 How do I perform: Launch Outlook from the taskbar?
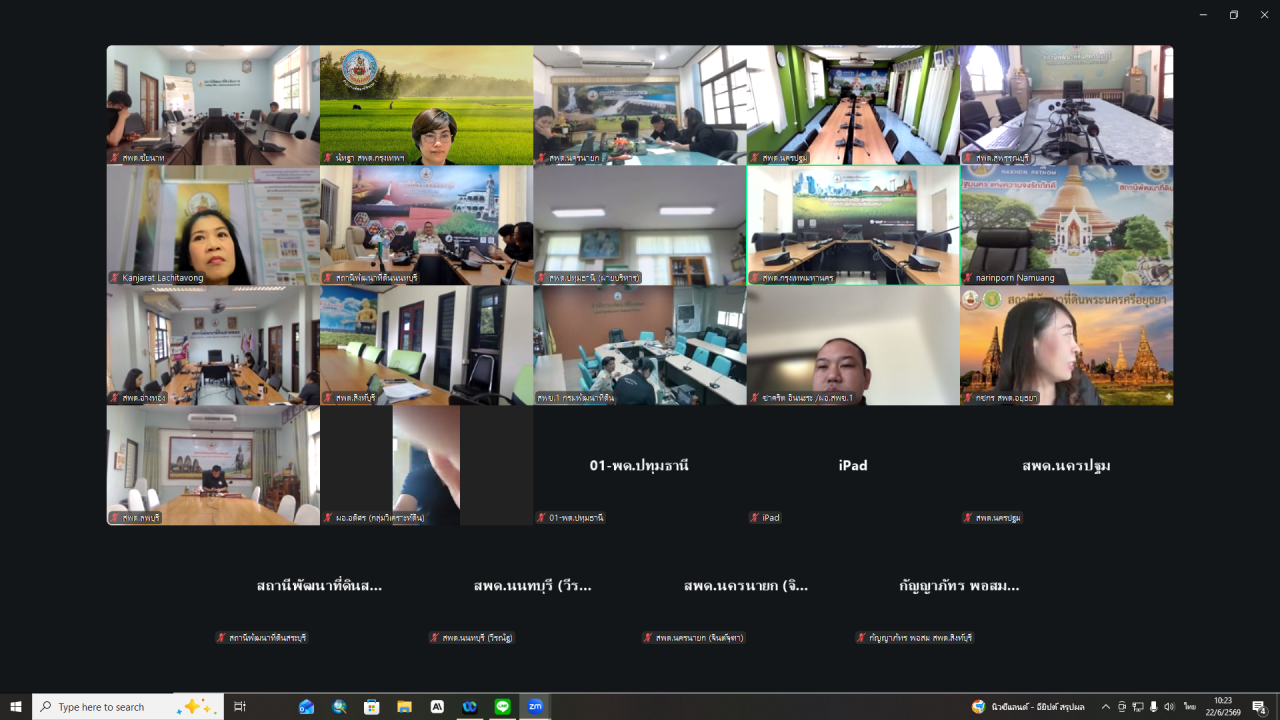306,707
